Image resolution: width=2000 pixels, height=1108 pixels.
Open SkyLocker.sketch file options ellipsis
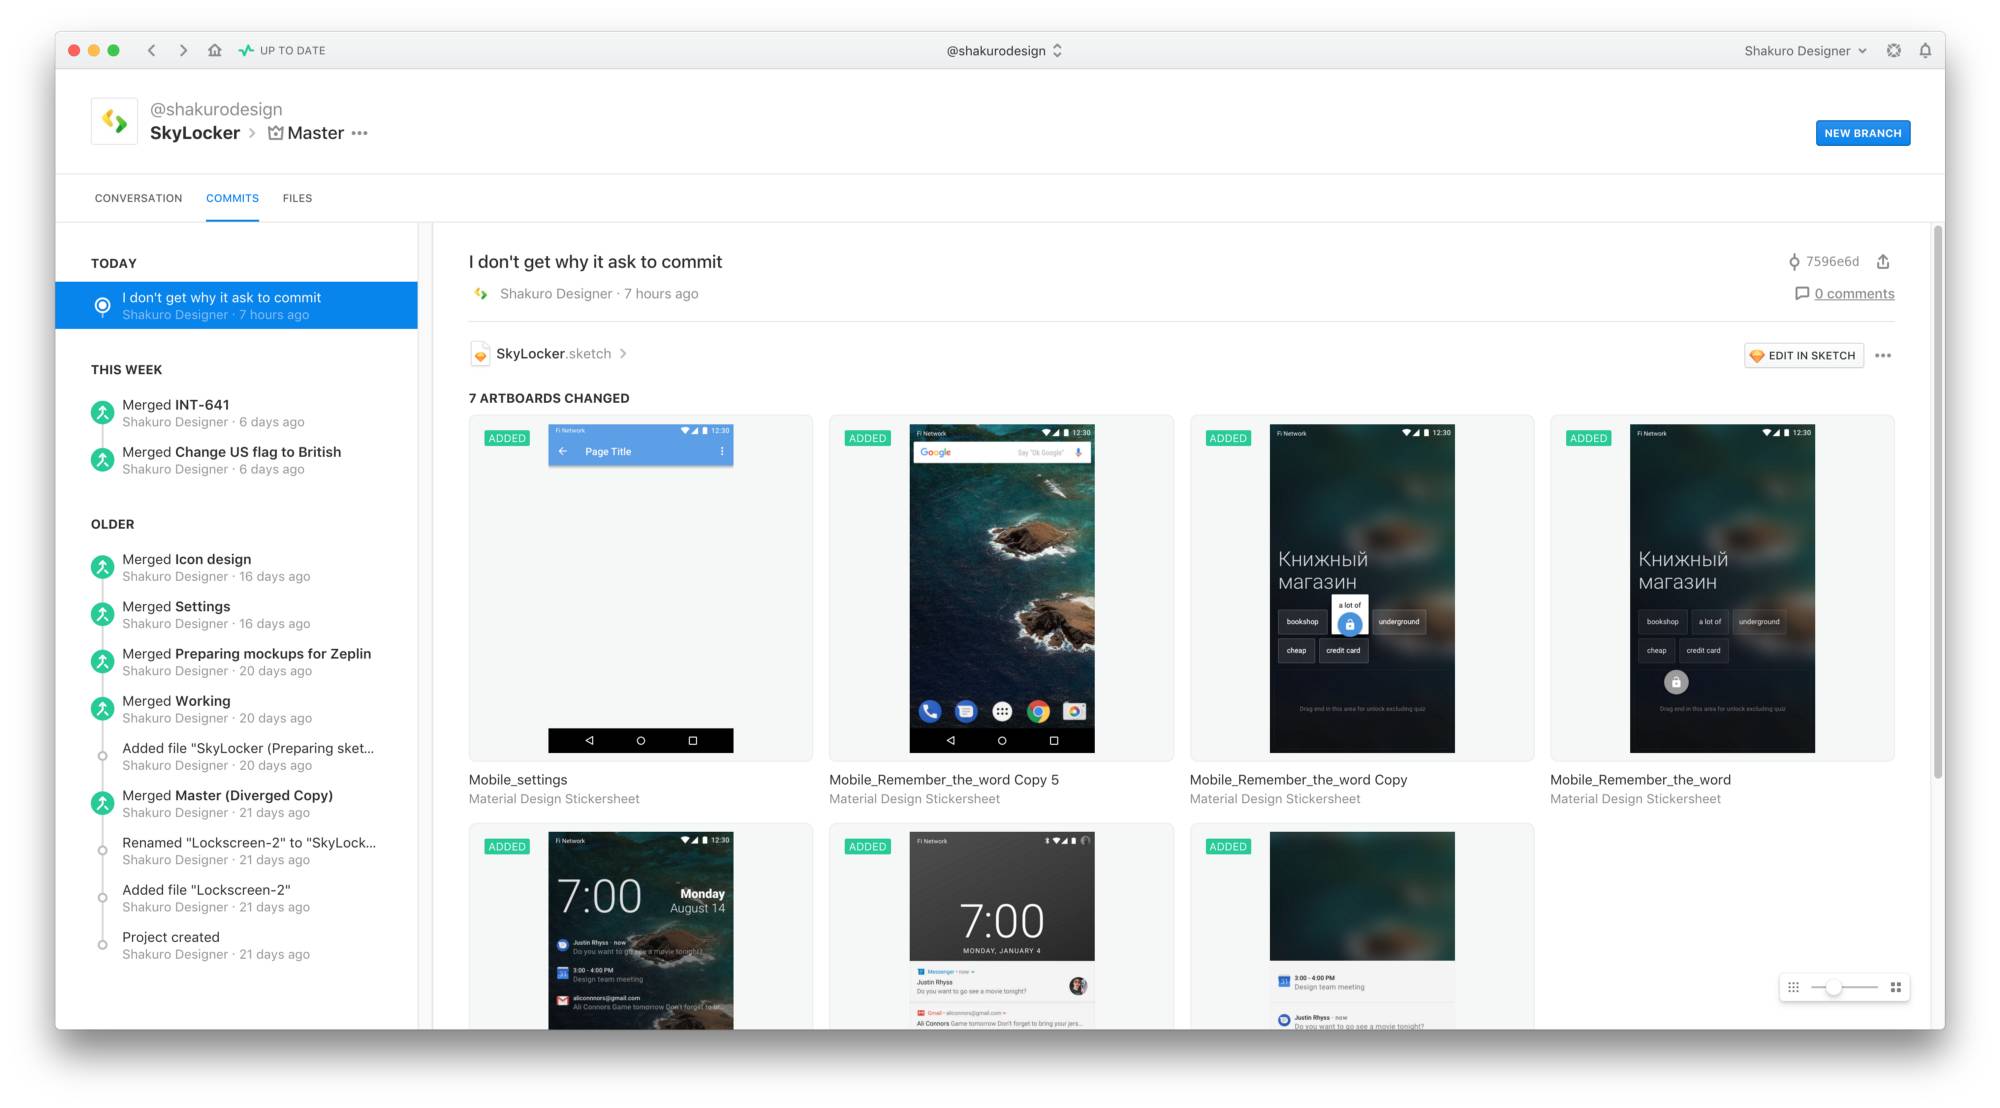(1883, 356)
